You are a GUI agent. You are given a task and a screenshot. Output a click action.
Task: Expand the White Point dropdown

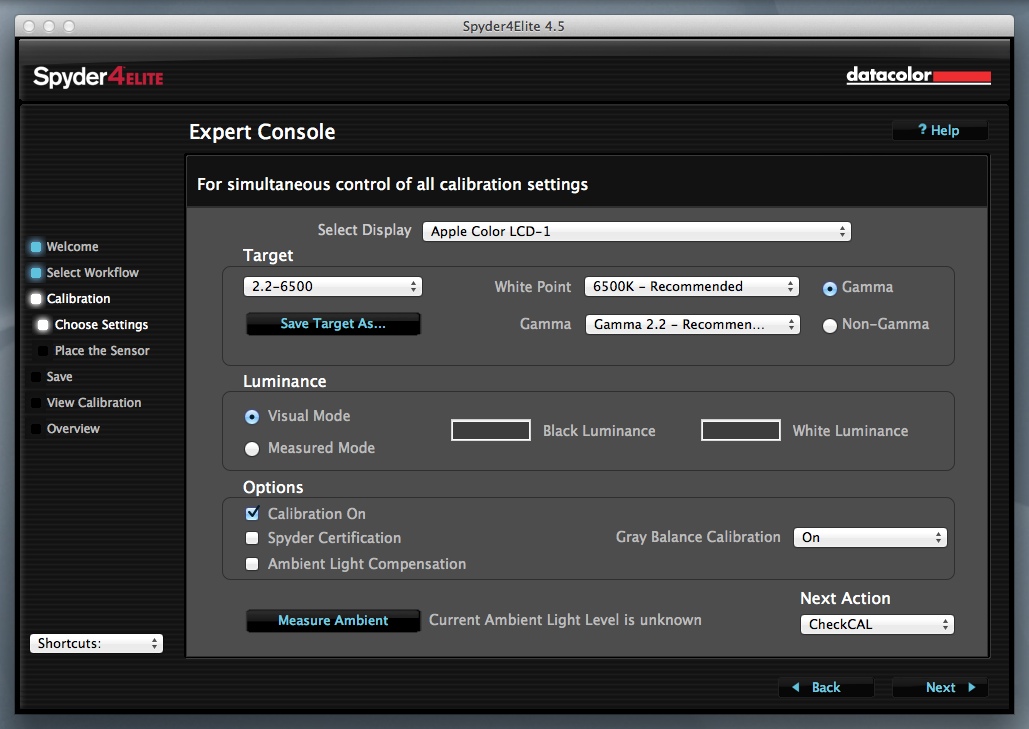click(x=692, y=287)
